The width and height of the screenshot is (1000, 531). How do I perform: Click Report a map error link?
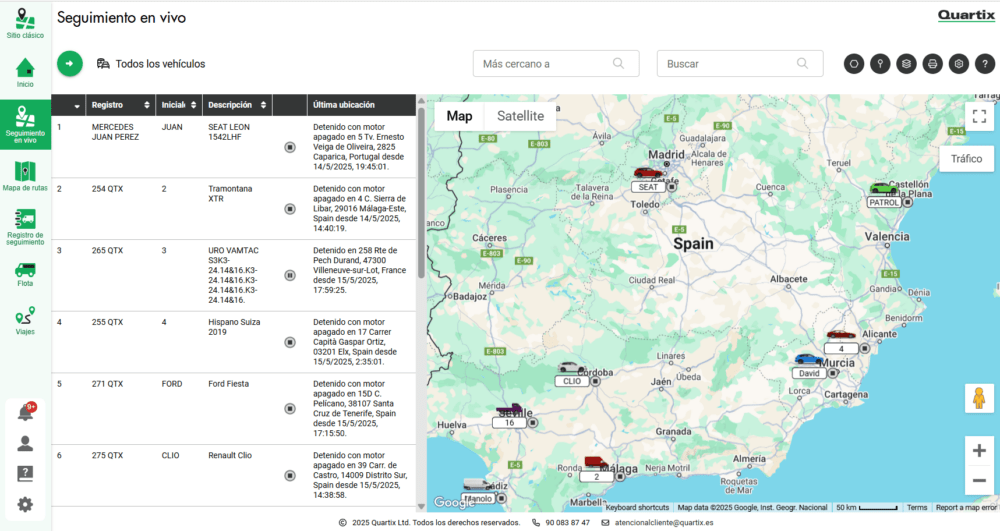click(x=966, y=507)
